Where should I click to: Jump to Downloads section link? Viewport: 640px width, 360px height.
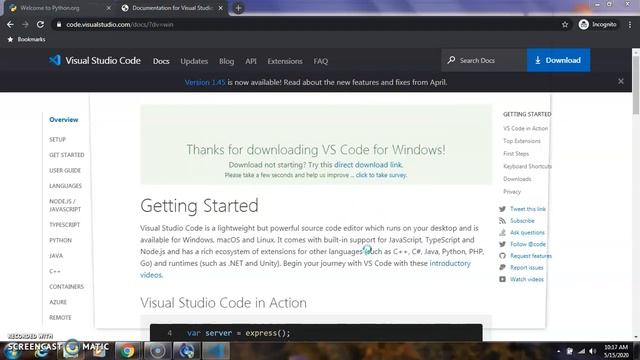(517, 179)
